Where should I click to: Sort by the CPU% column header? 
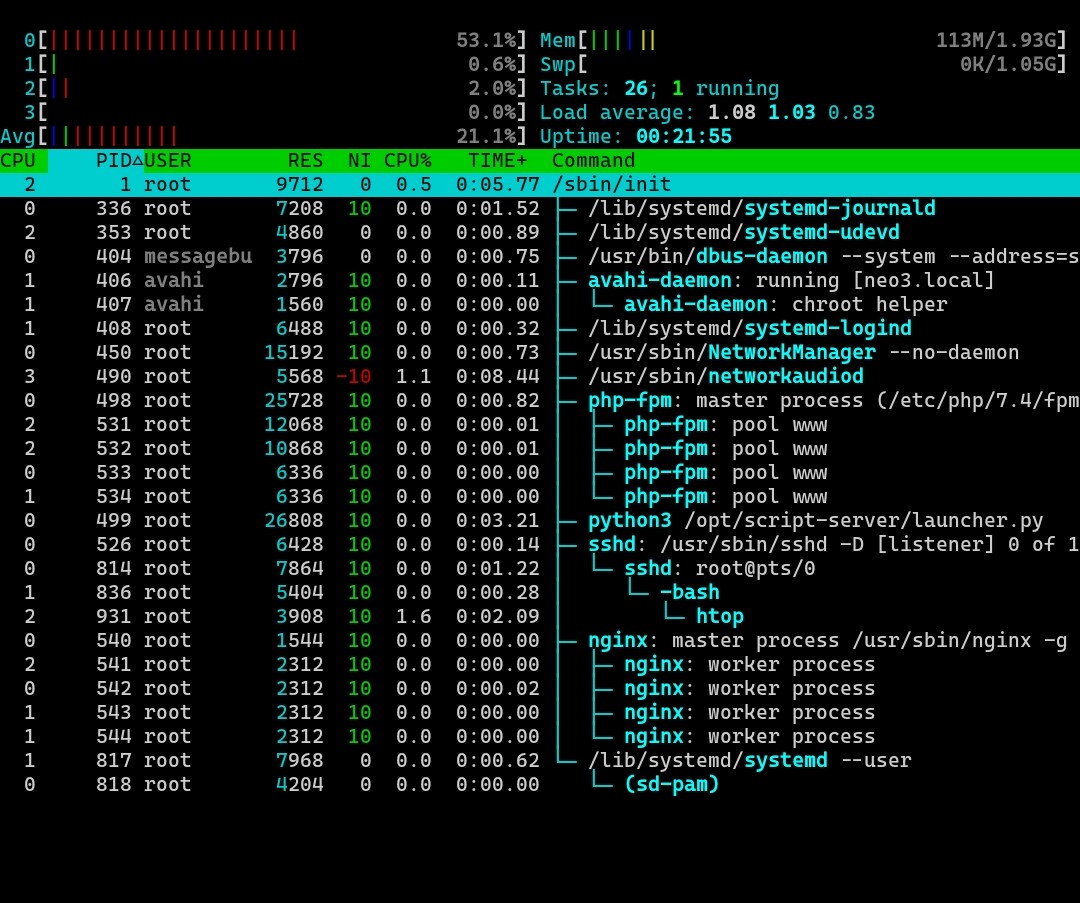(x=407, y=161)
